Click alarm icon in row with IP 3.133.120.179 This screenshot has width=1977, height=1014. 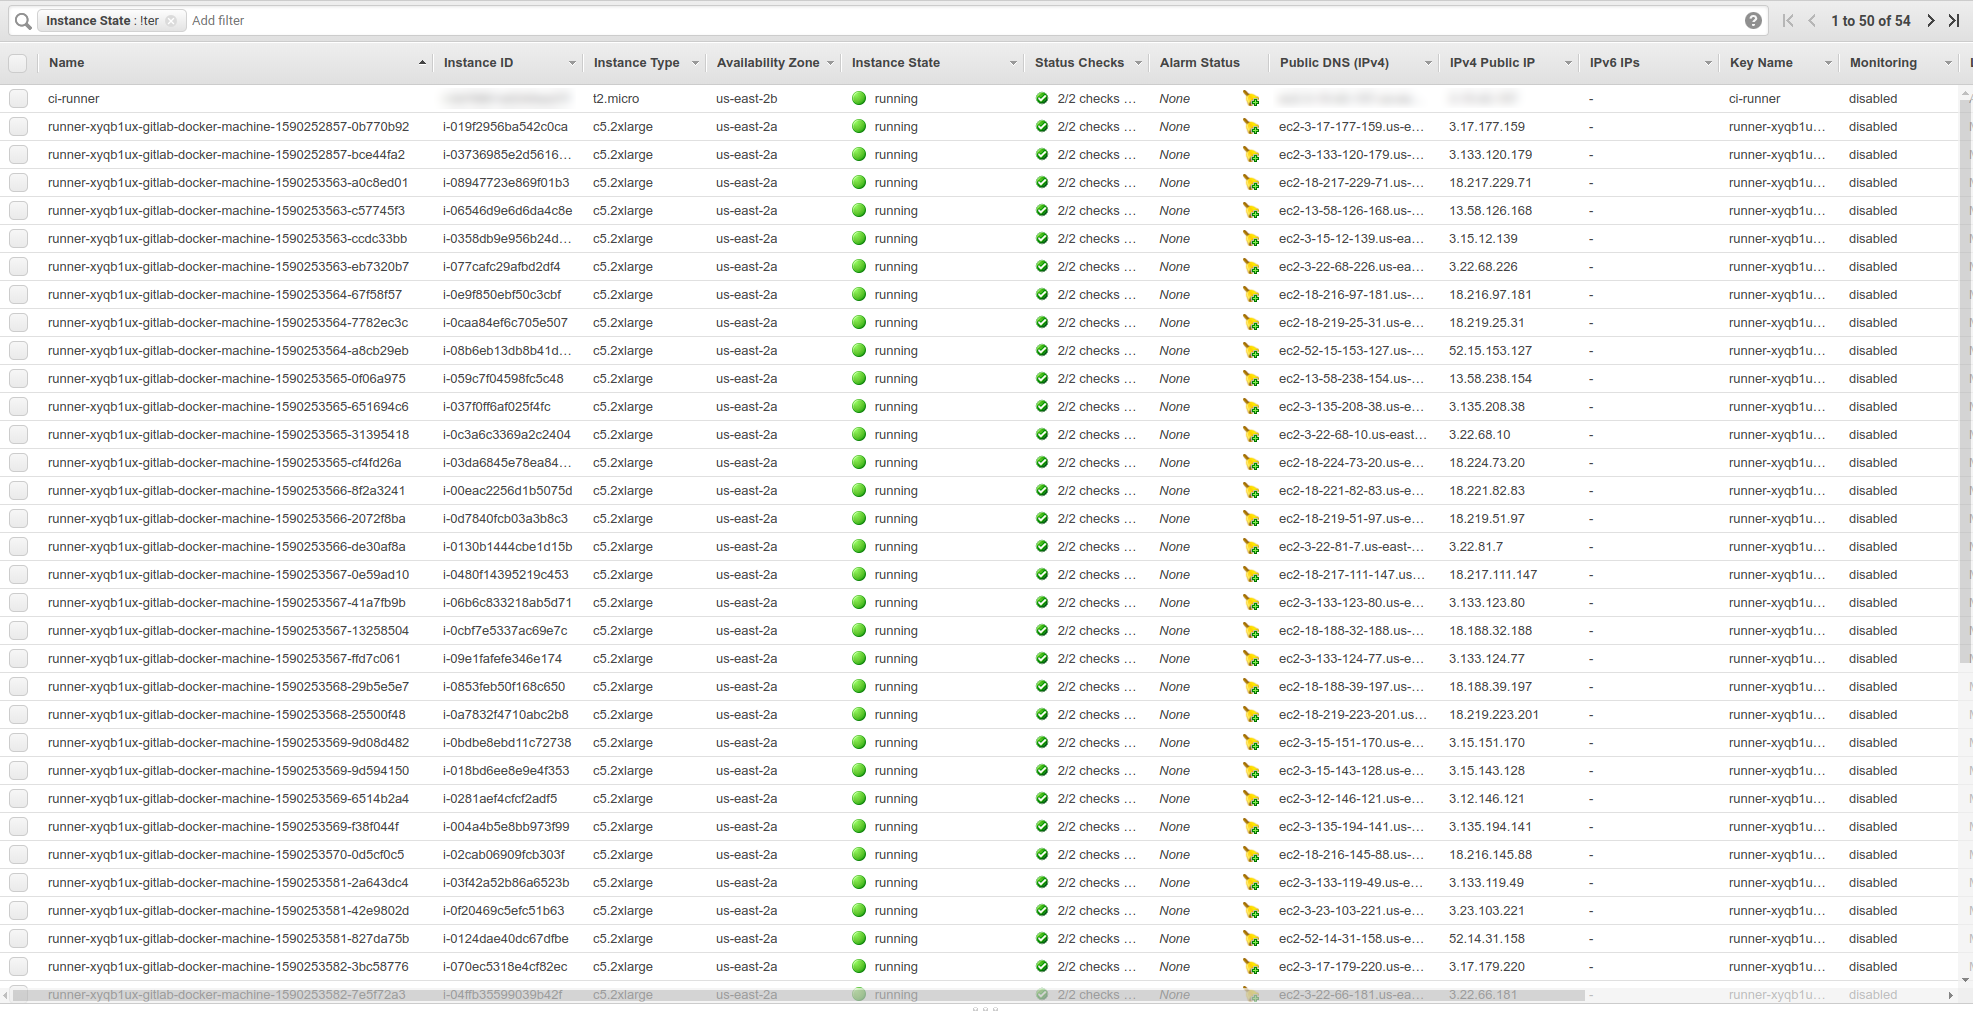[x=1251, y=155]
